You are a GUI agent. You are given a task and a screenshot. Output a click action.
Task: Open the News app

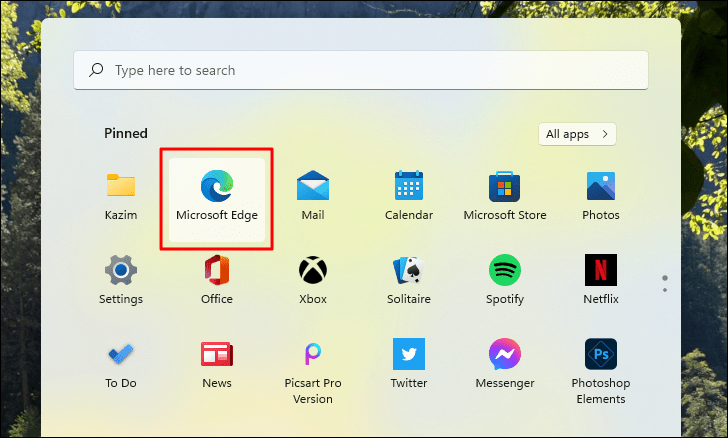(x=217, y=365)
